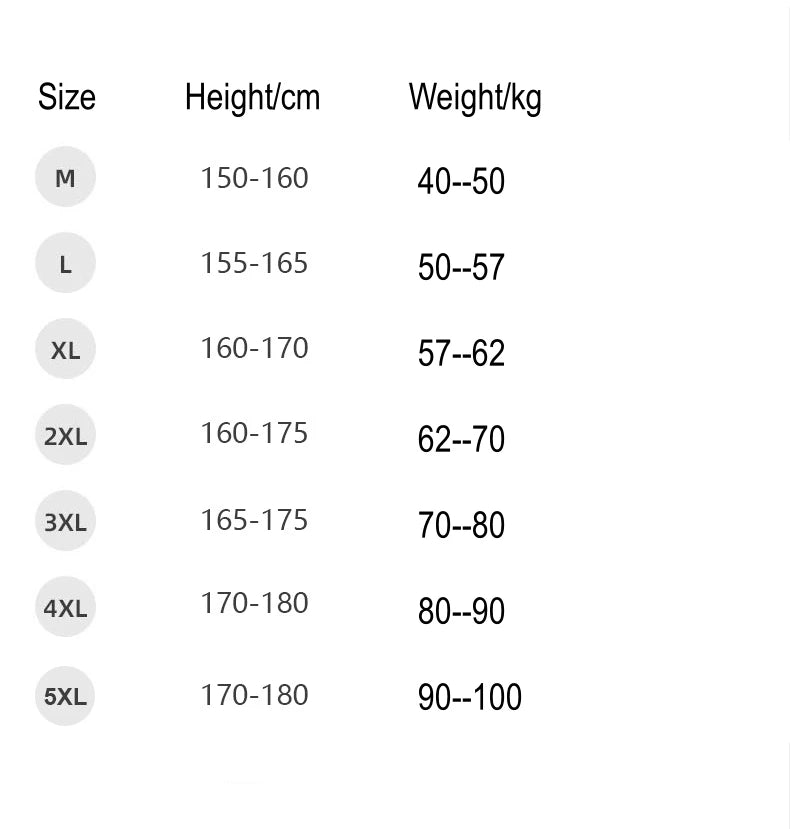Screen dimensions: 790x829
Task: Select the 40--50 weight value
Action: click(461, 182)
